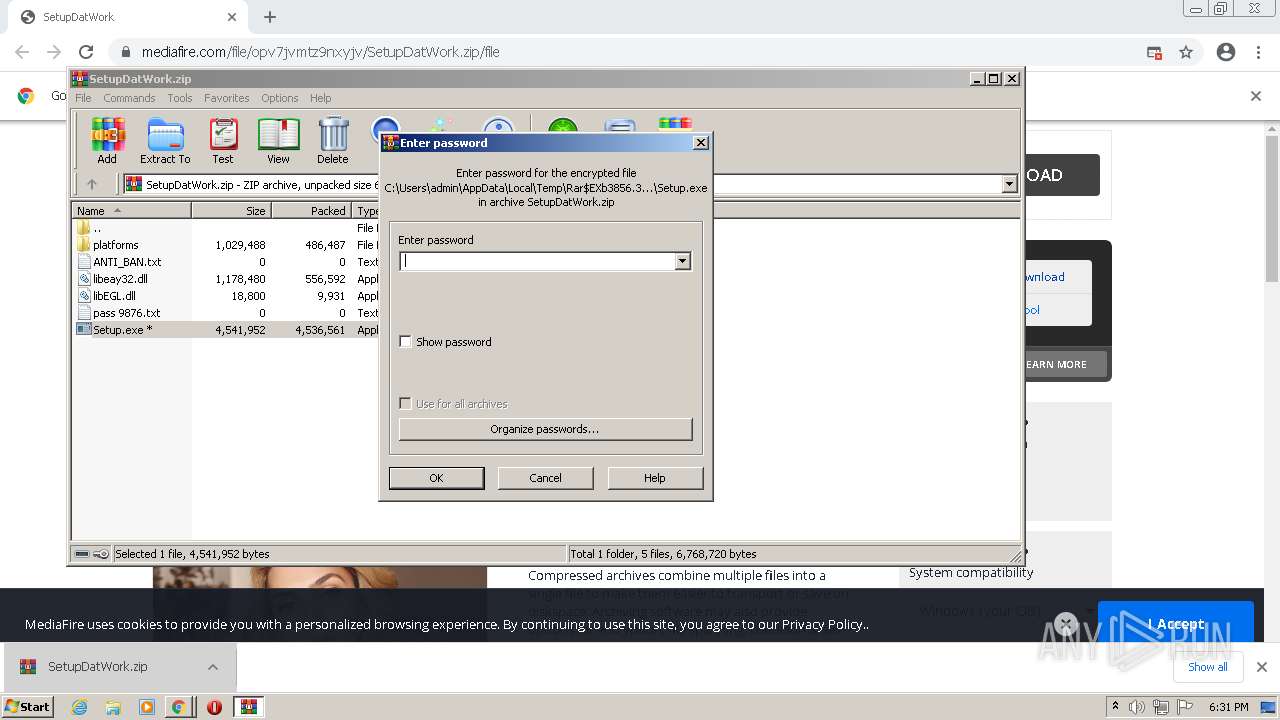The image size is (1280, 720).
Task: Close the Chrome downloads bar
Action: point(1262,667)
